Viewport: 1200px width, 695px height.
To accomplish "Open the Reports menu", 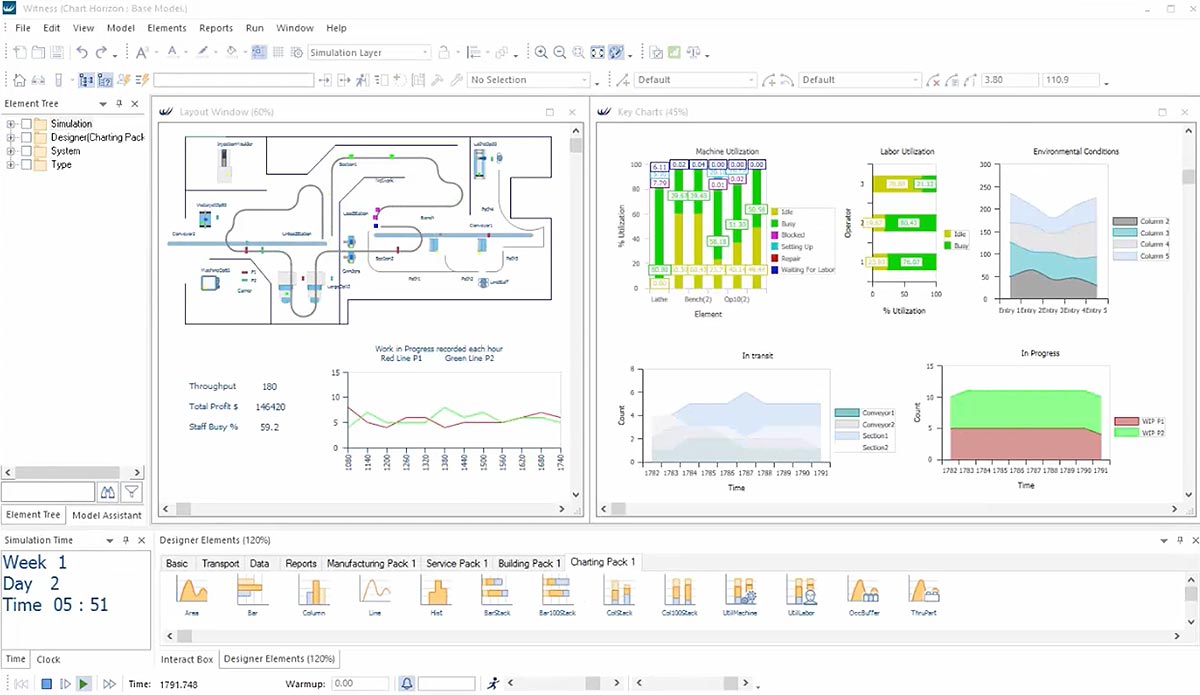I will 216,28.
